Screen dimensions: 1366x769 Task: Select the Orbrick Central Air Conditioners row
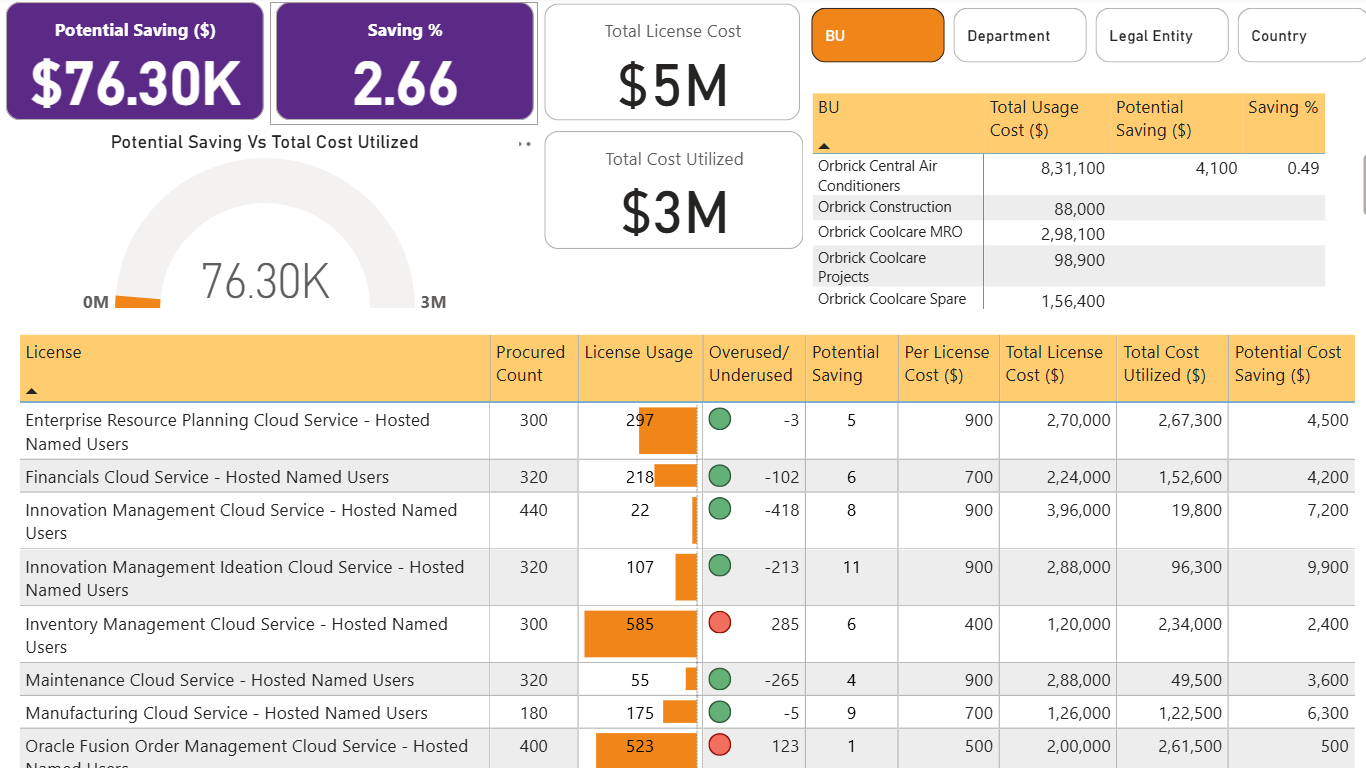(1070, 176)
